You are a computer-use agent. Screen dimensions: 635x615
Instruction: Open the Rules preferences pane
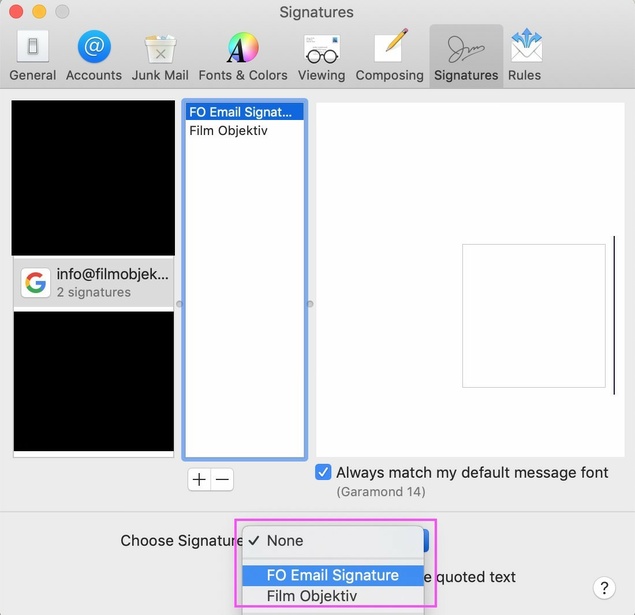[x=525, y=56]
